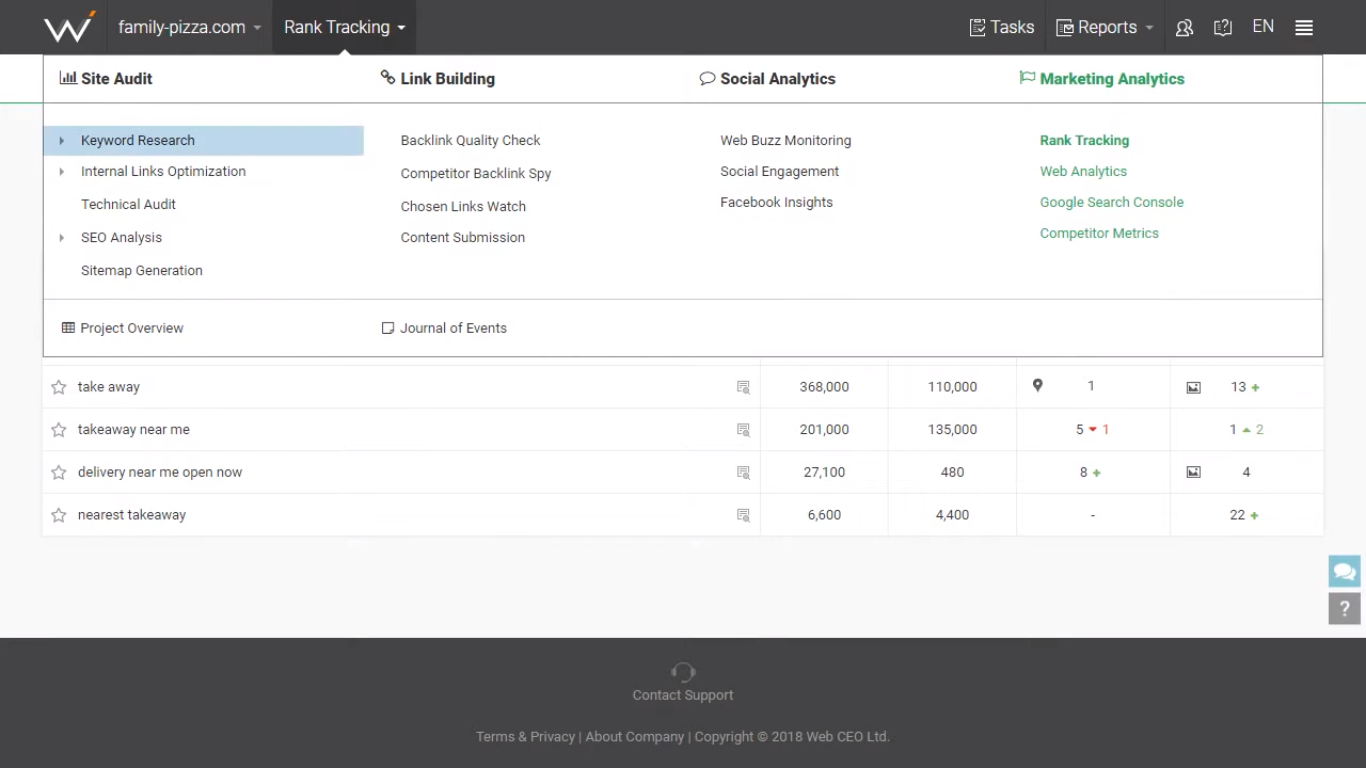Open Terms & Privacy footer link
Viewport: 1366px width, 768px height.
526,737
